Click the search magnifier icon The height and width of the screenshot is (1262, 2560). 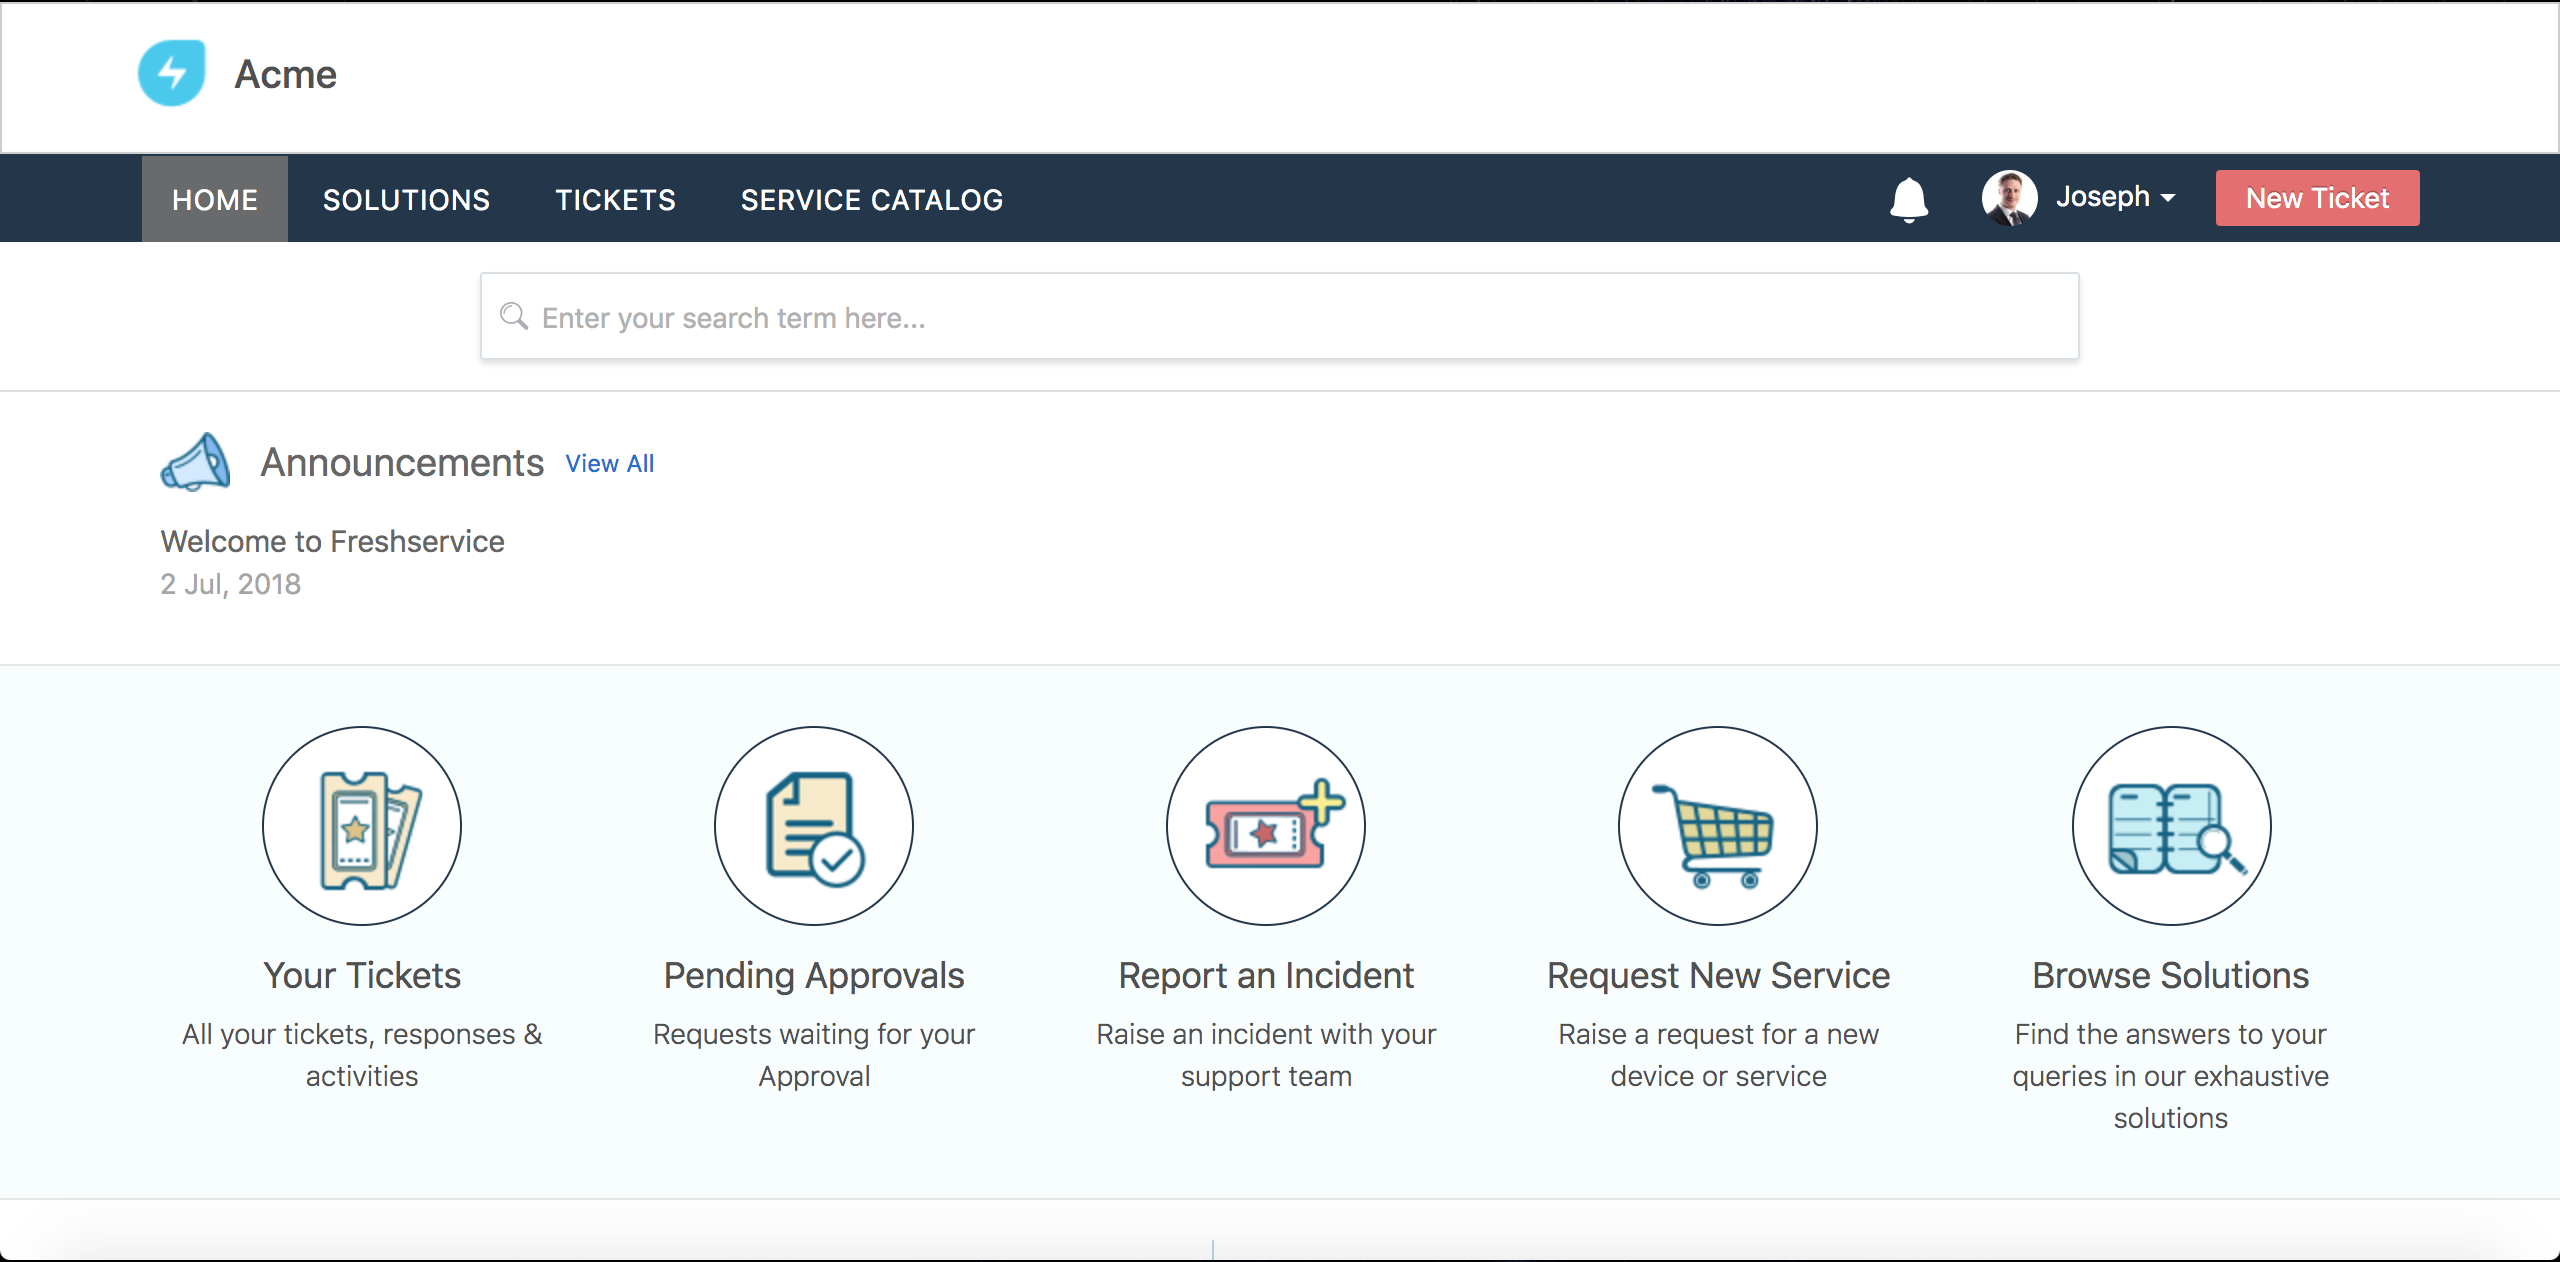(x=514, y=317)
